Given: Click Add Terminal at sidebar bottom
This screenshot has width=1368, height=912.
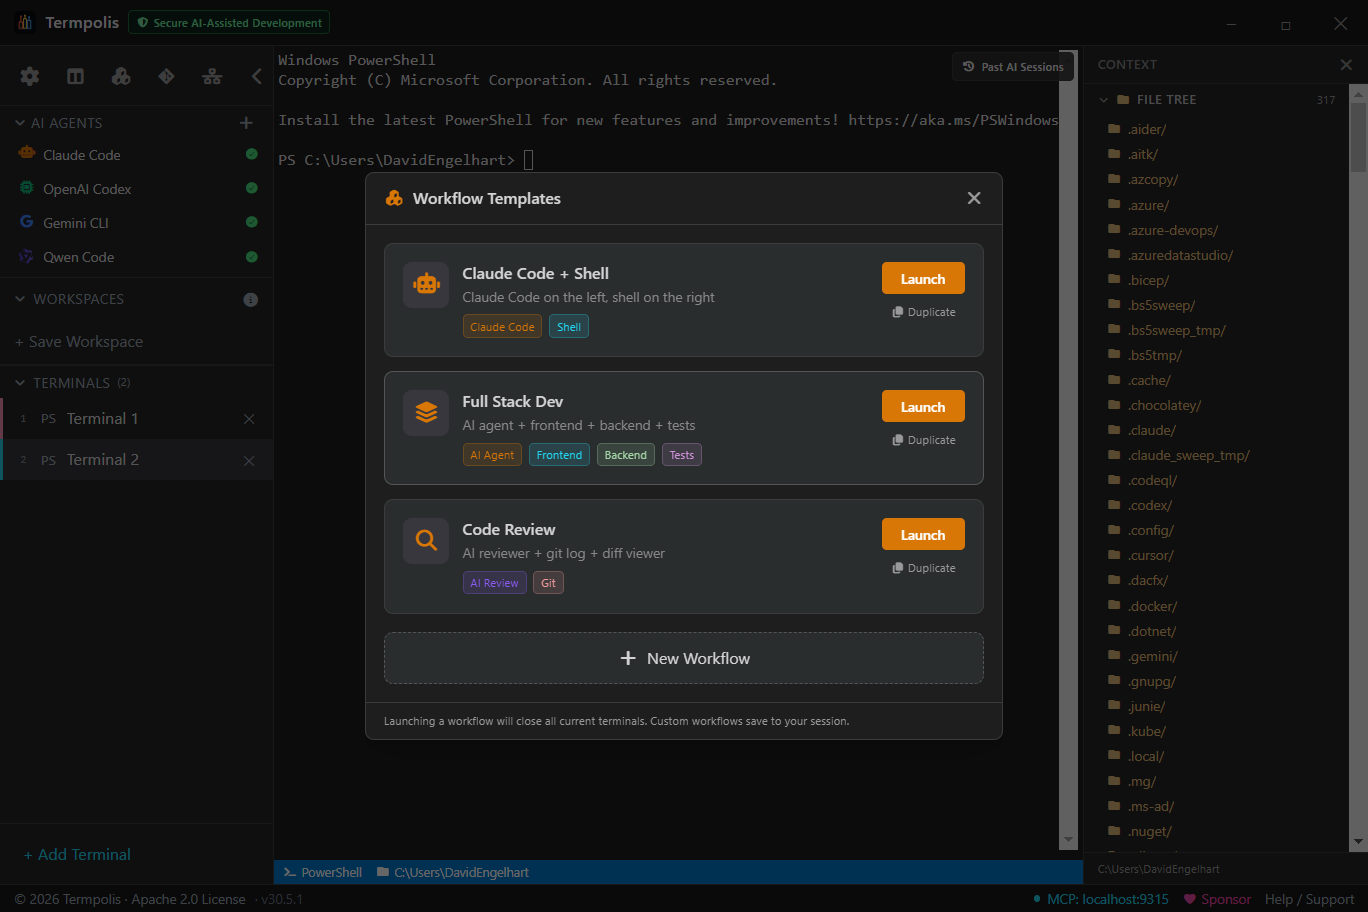Looking at the screenshot, I should (77, 855).
